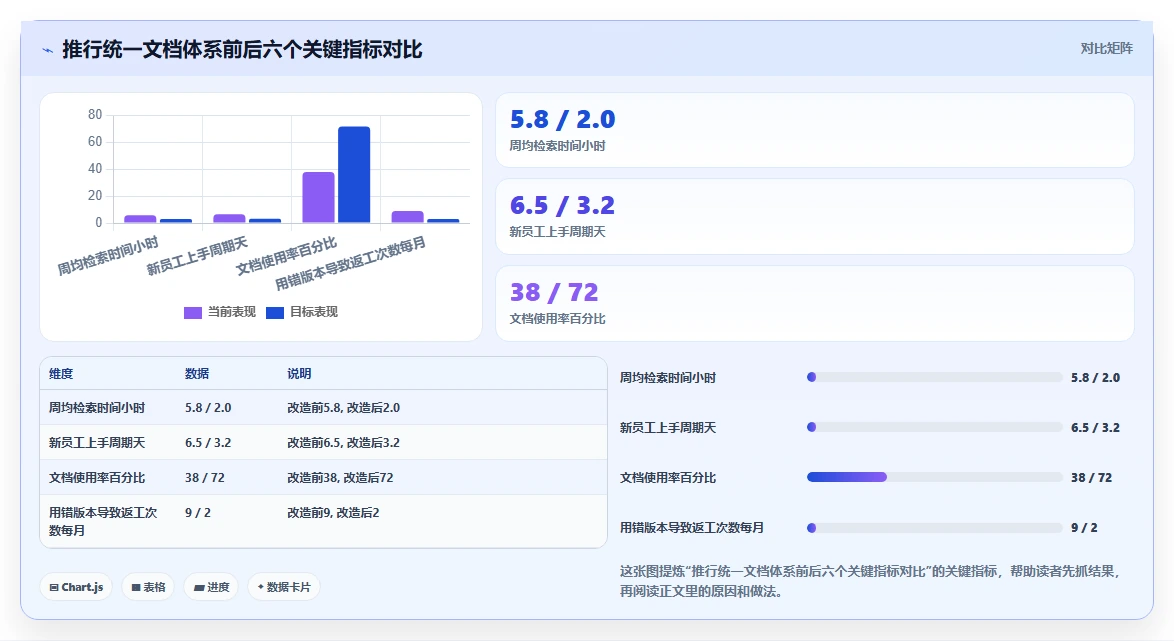Click the 文档使用率百分比 progress bar

tap(934, 477)
